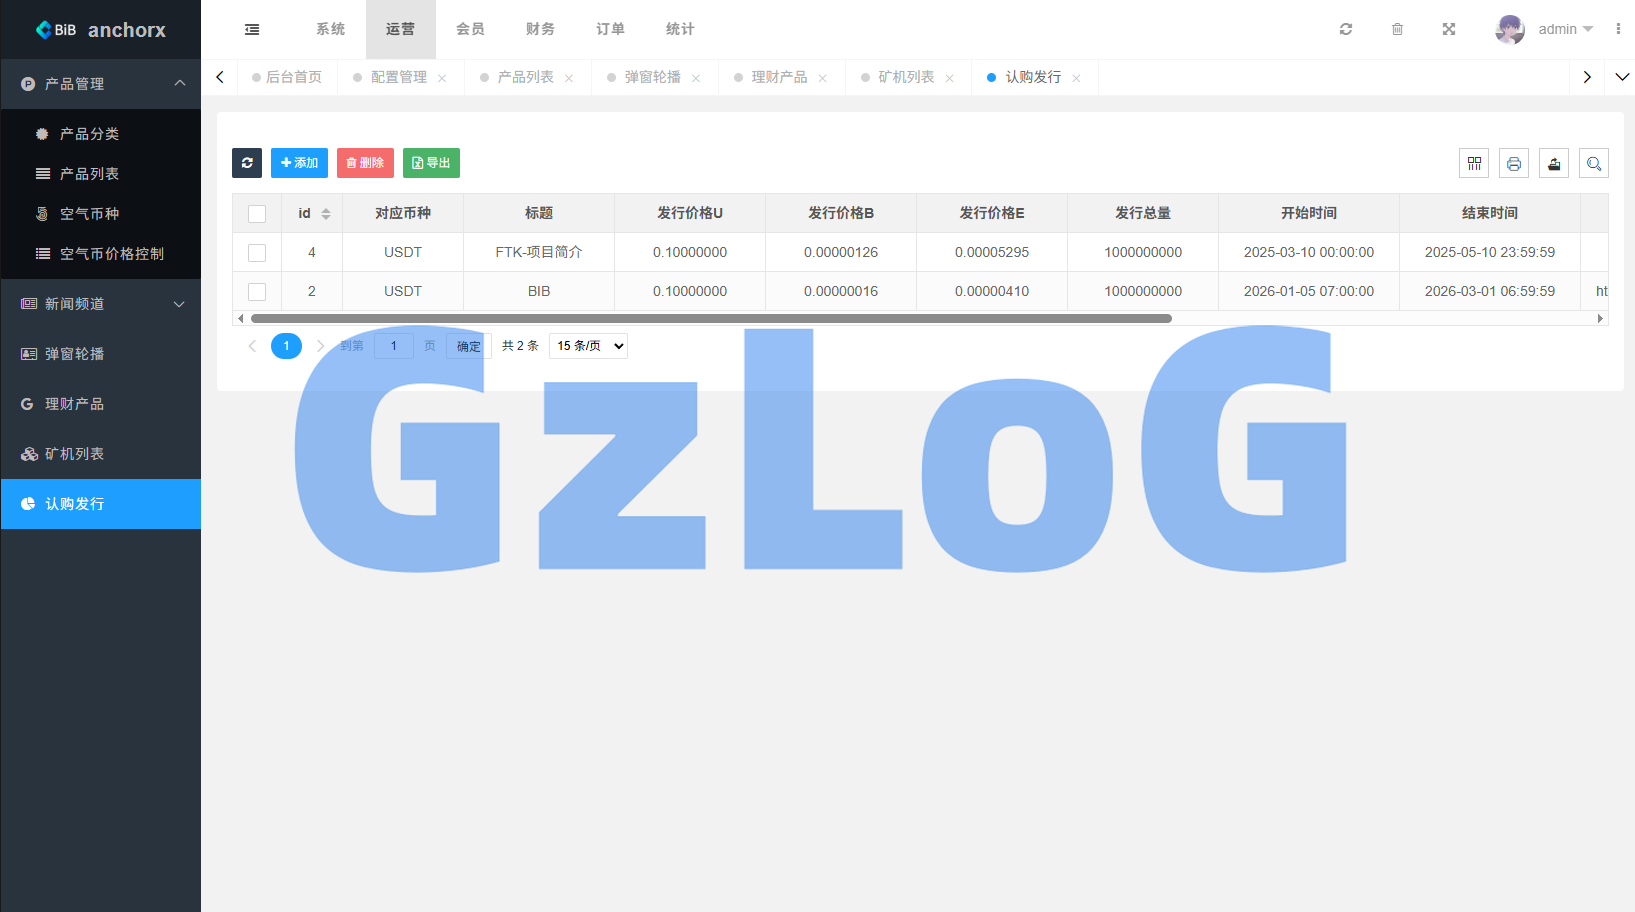The width and height of the screenshot is (1635, 912).
Task: Open the column filter grid icon
Action: (x=1473, y=163)
